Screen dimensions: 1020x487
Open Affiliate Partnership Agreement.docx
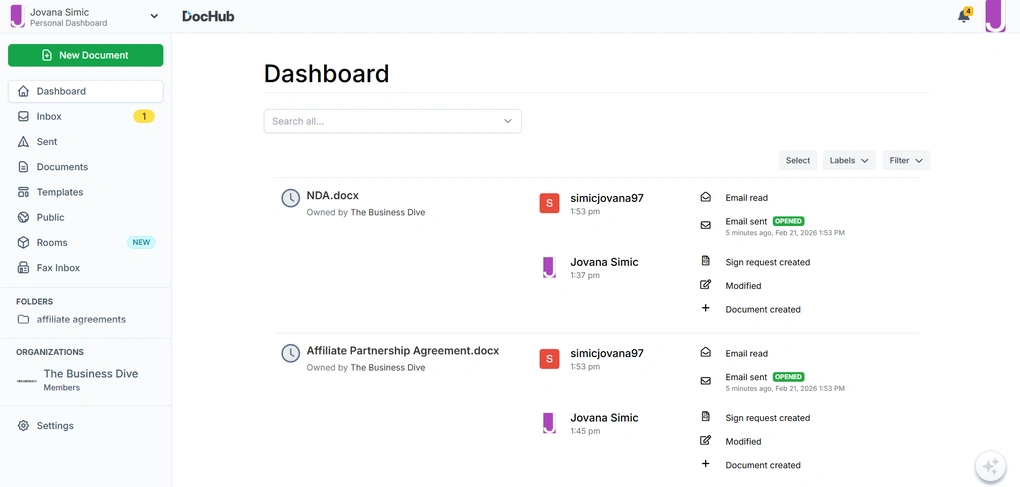coord(403,351)
